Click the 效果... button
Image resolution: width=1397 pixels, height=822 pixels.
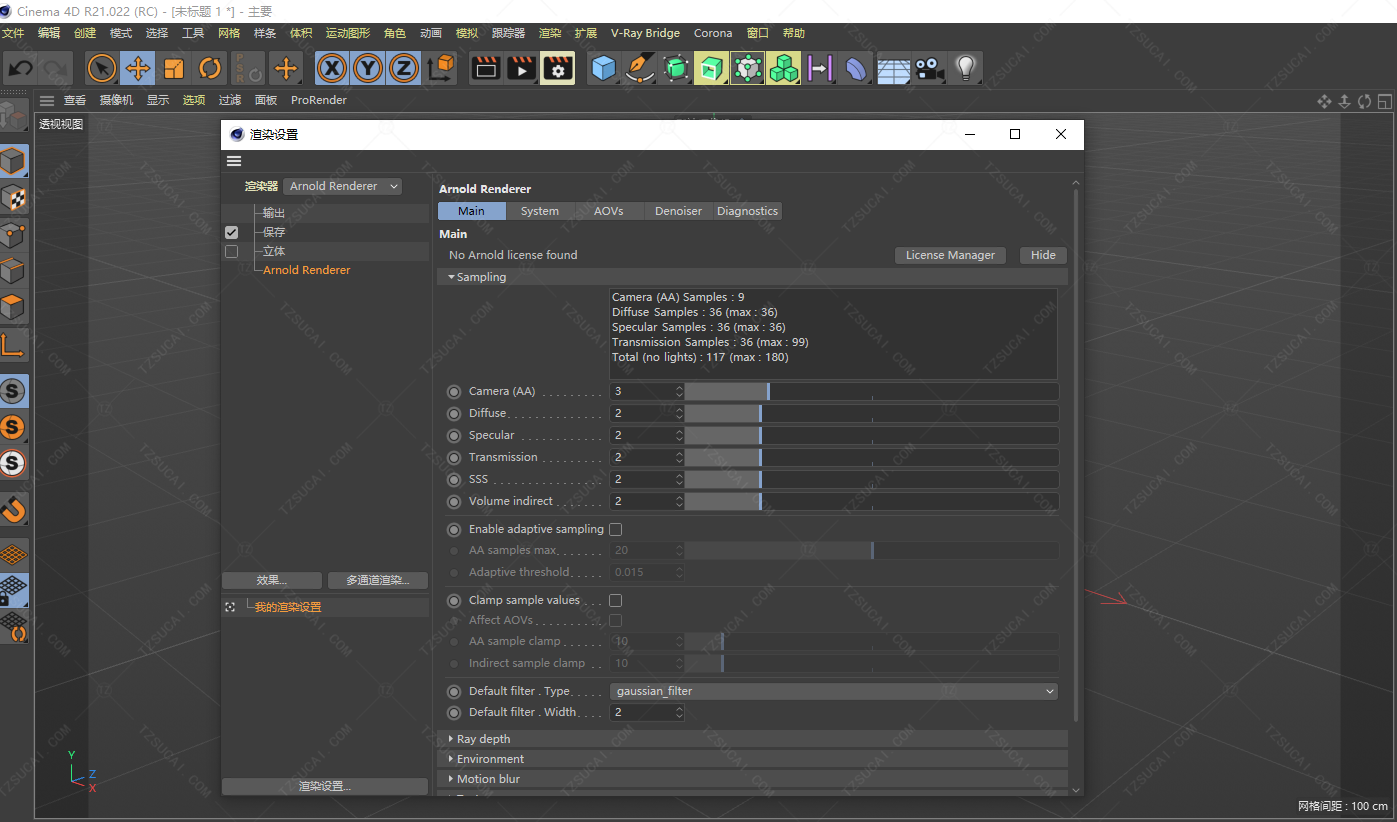[272, 580]
